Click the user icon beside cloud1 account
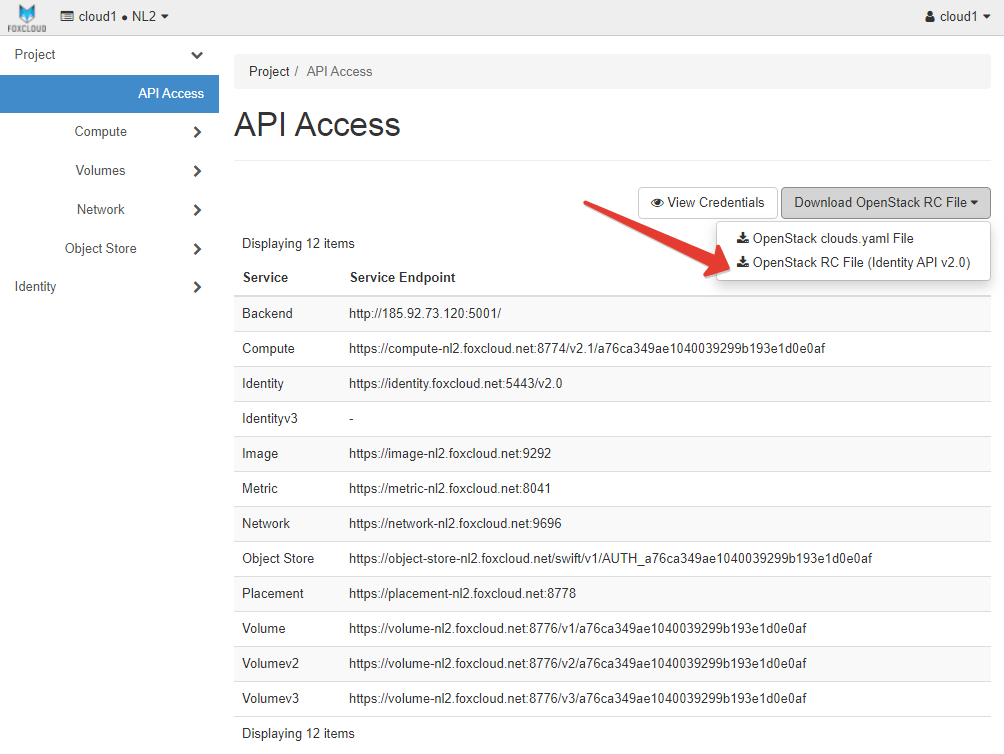Image resolution: width=1004 pixels, height=754 pixels. [x=930, y=17]
